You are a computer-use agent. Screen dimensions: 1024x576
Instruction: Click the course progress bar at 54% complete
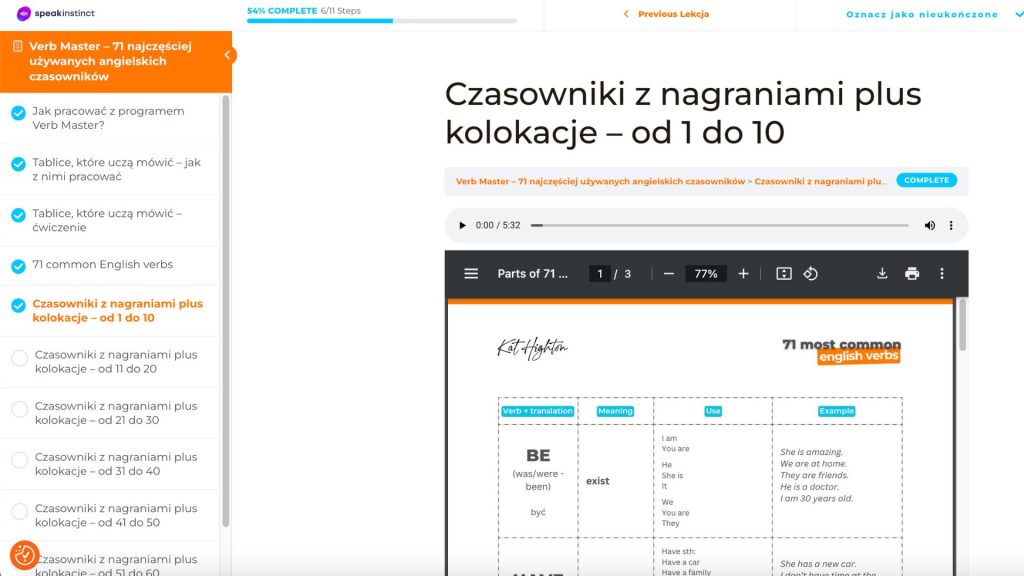381,21
